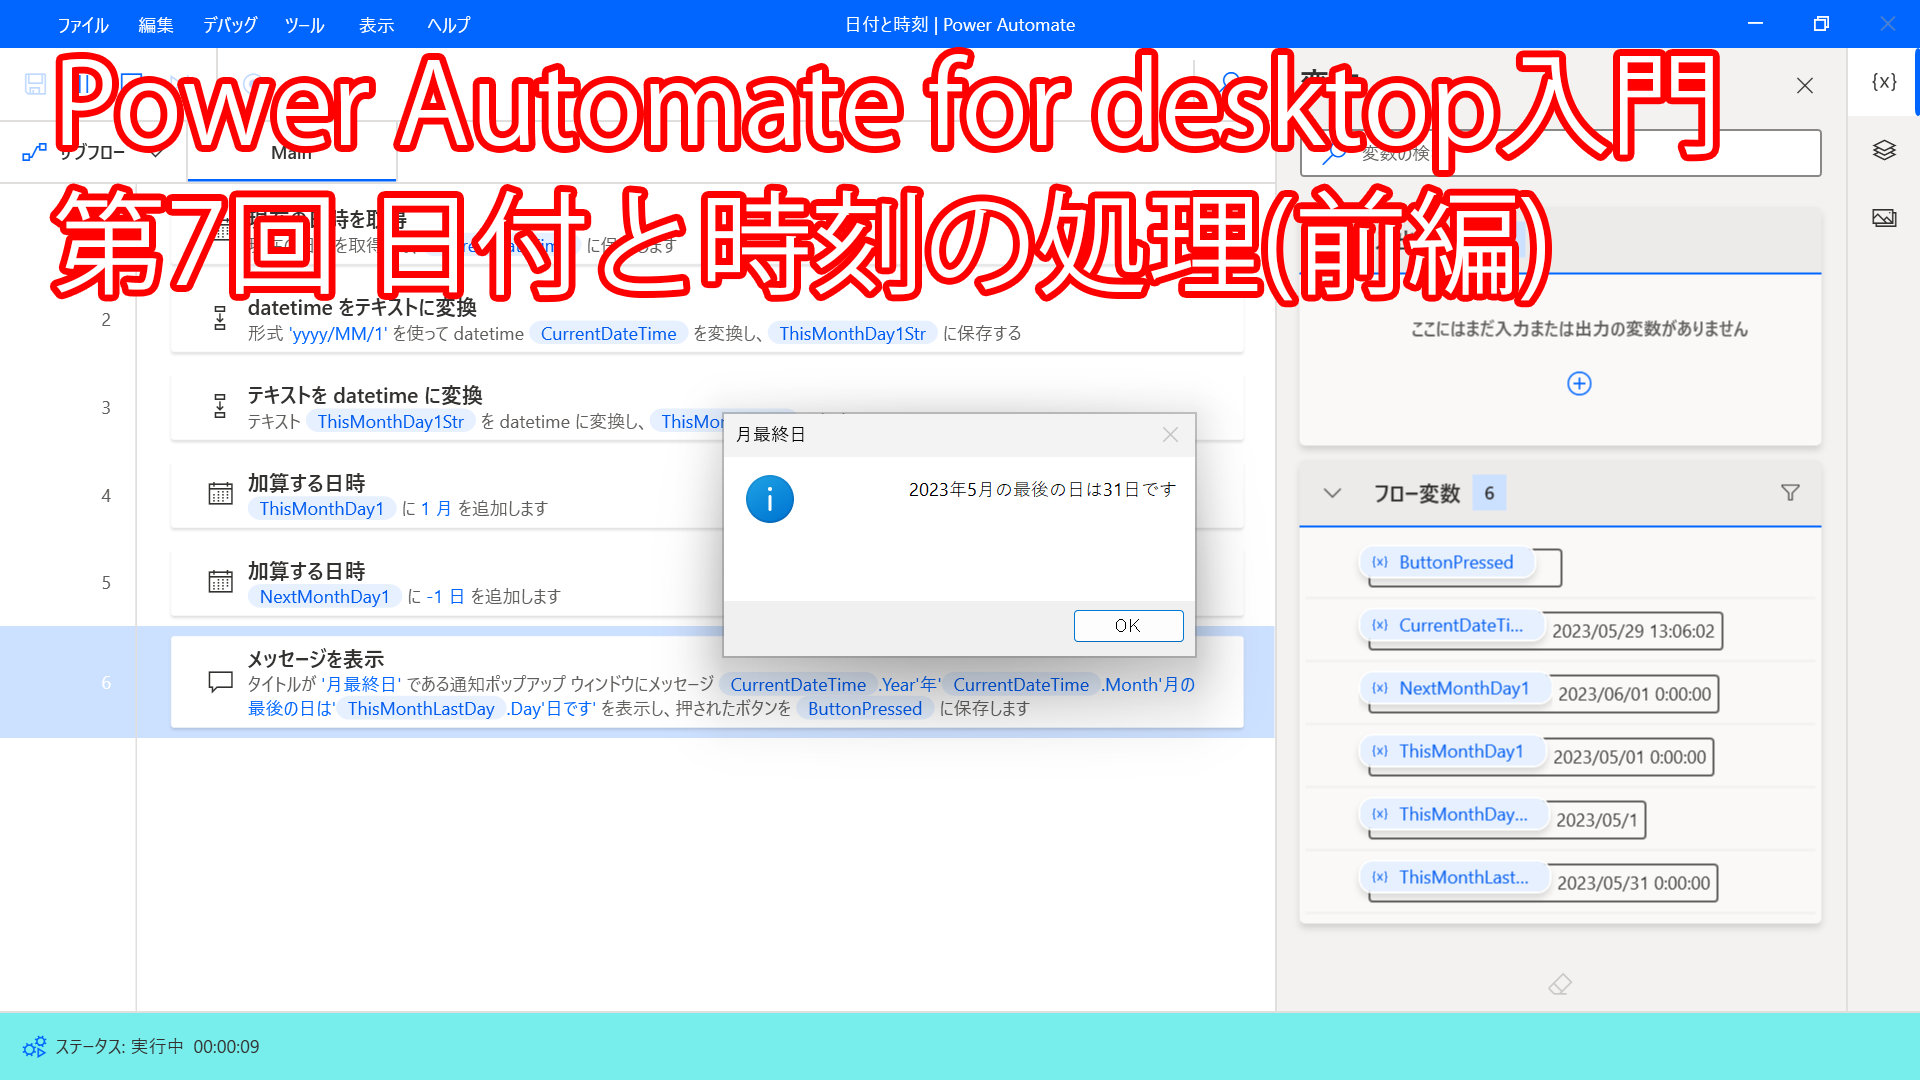Click the (x) icon of the ThisMonthDay1 variable
Viewport: 1920px width, 1080px height.
[x=1380, y=752]
